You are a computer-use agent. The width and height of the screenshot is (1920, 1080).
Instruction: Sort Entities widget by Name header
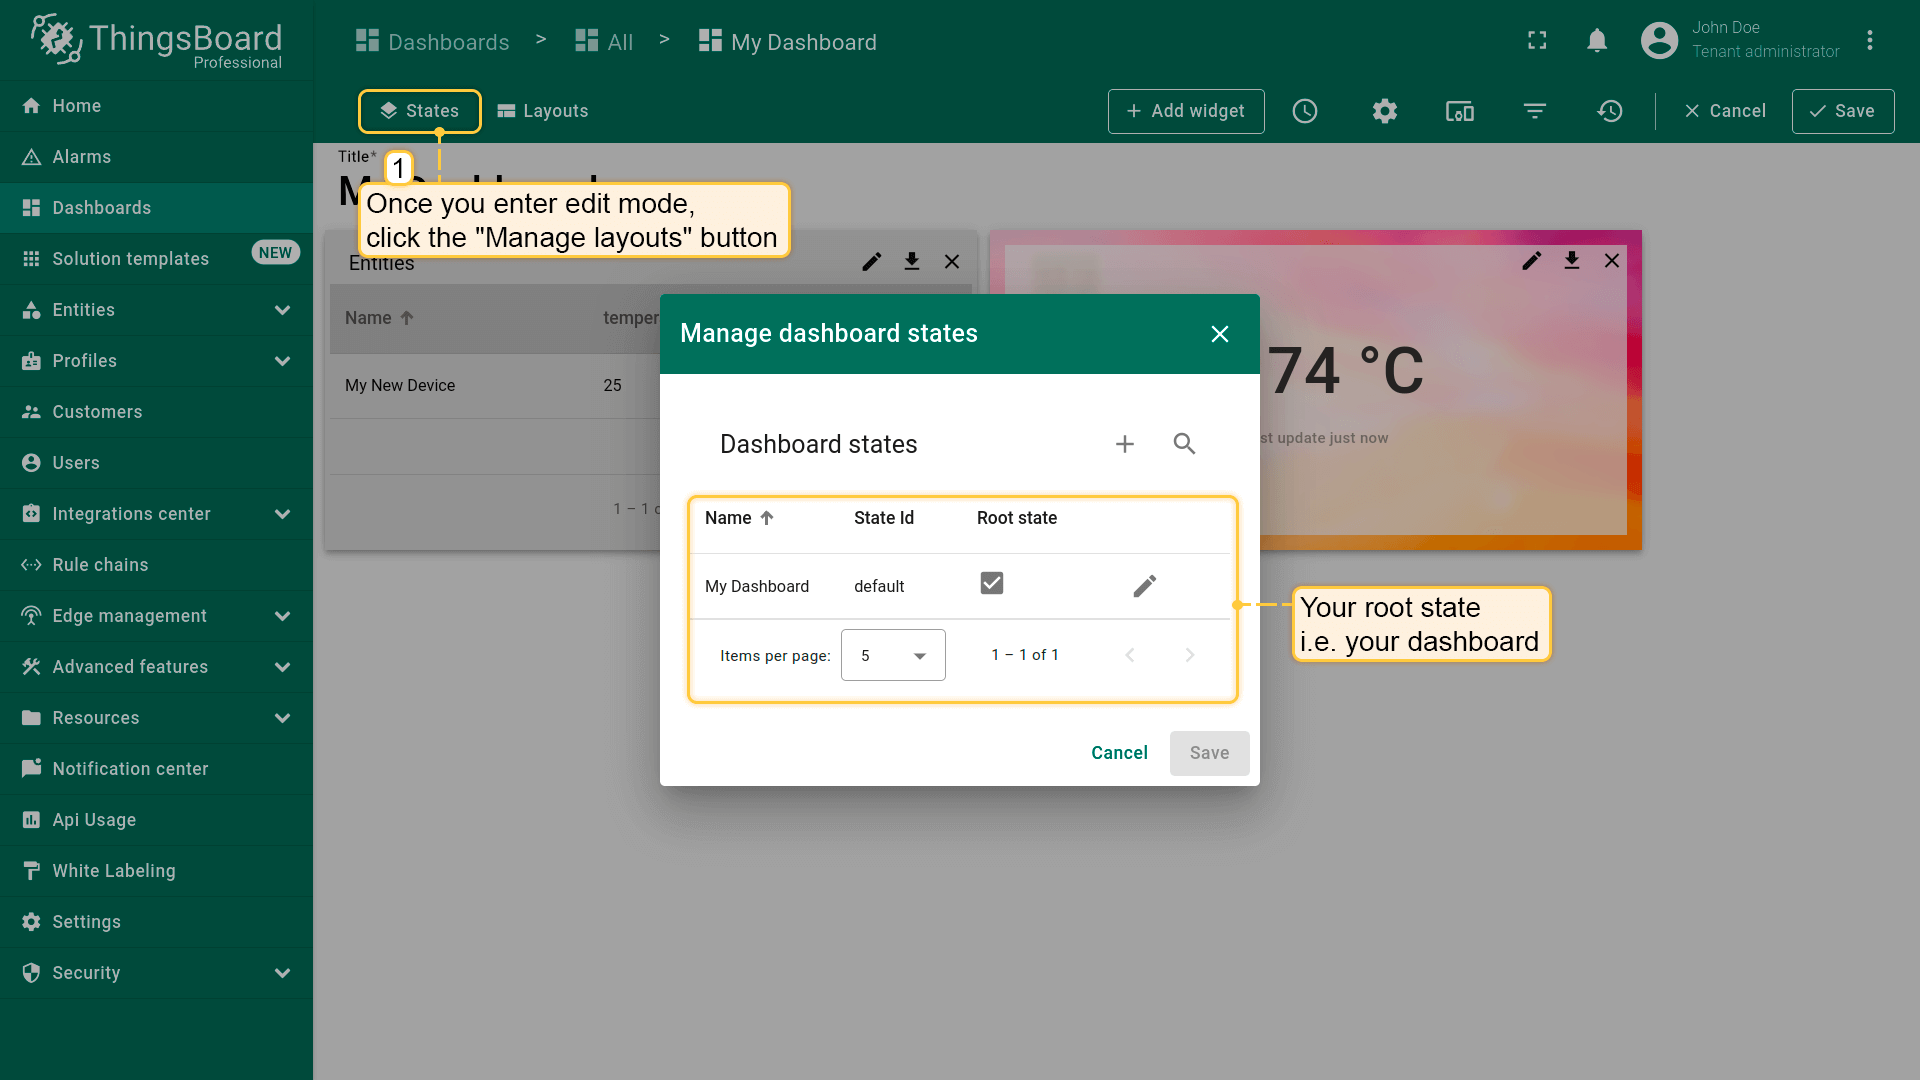pos(379,318)
